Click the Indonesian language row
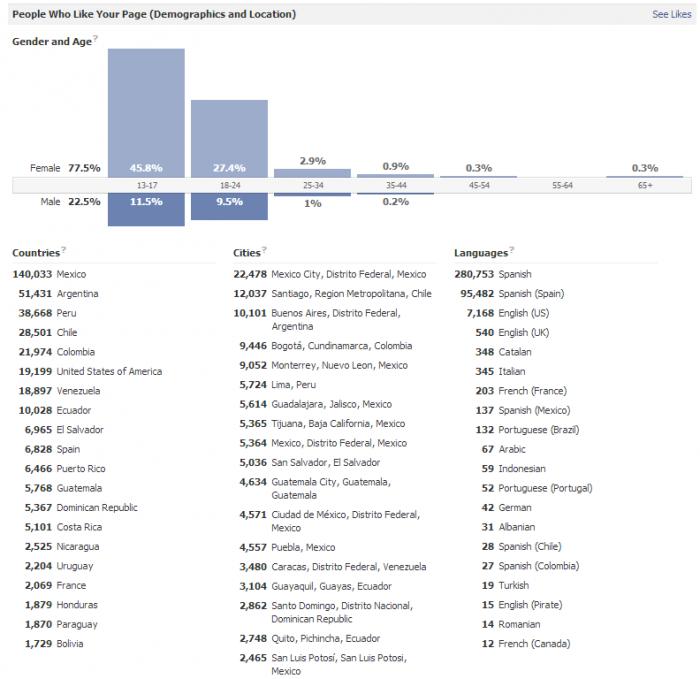This screenshot has height=679, width=700. coord(514,469)
